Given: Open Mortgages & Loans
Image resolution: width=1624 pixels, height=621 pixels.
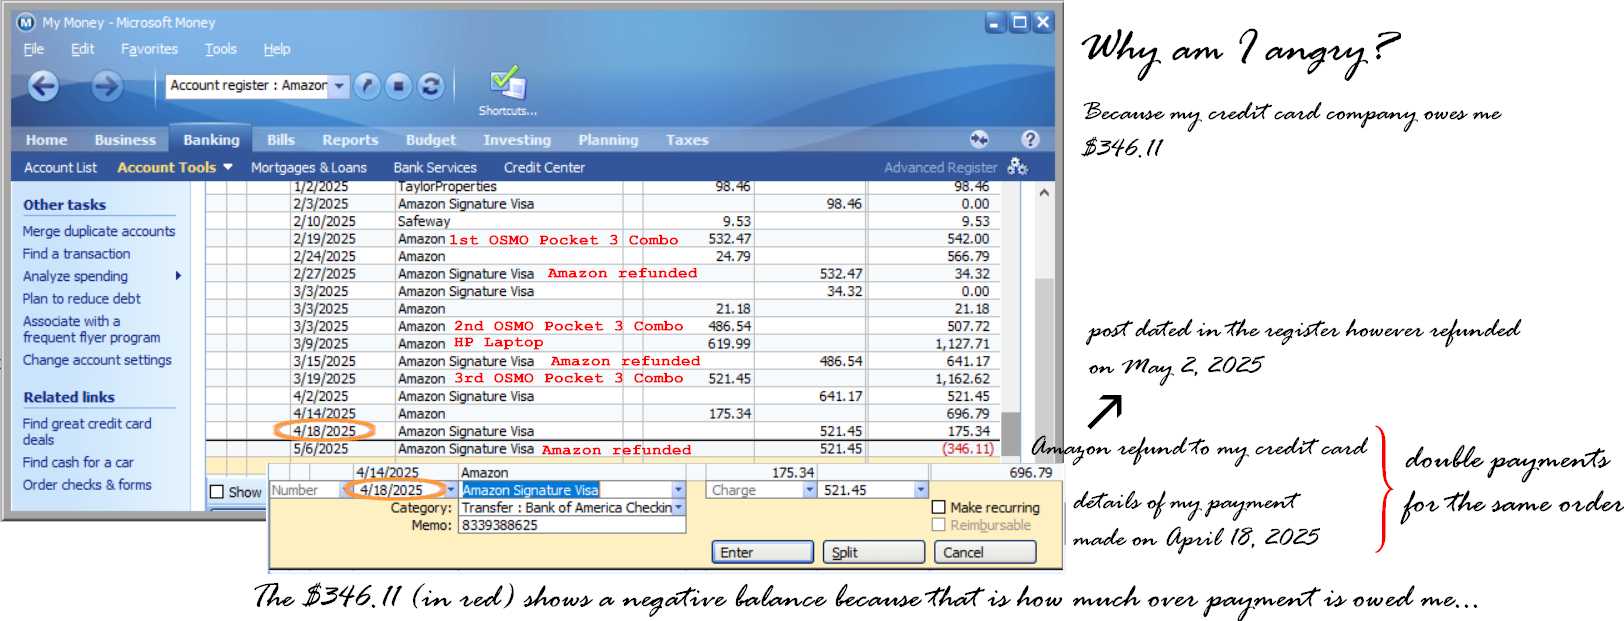Looking at the screenshot, I should pyautogui.click(x=309, y=167).
